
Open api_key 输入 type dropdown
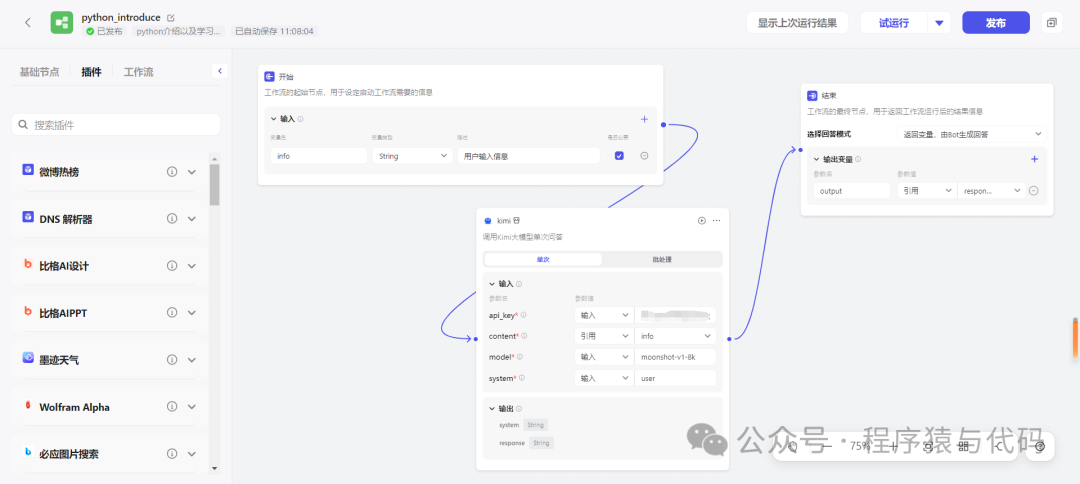[604, 315]
